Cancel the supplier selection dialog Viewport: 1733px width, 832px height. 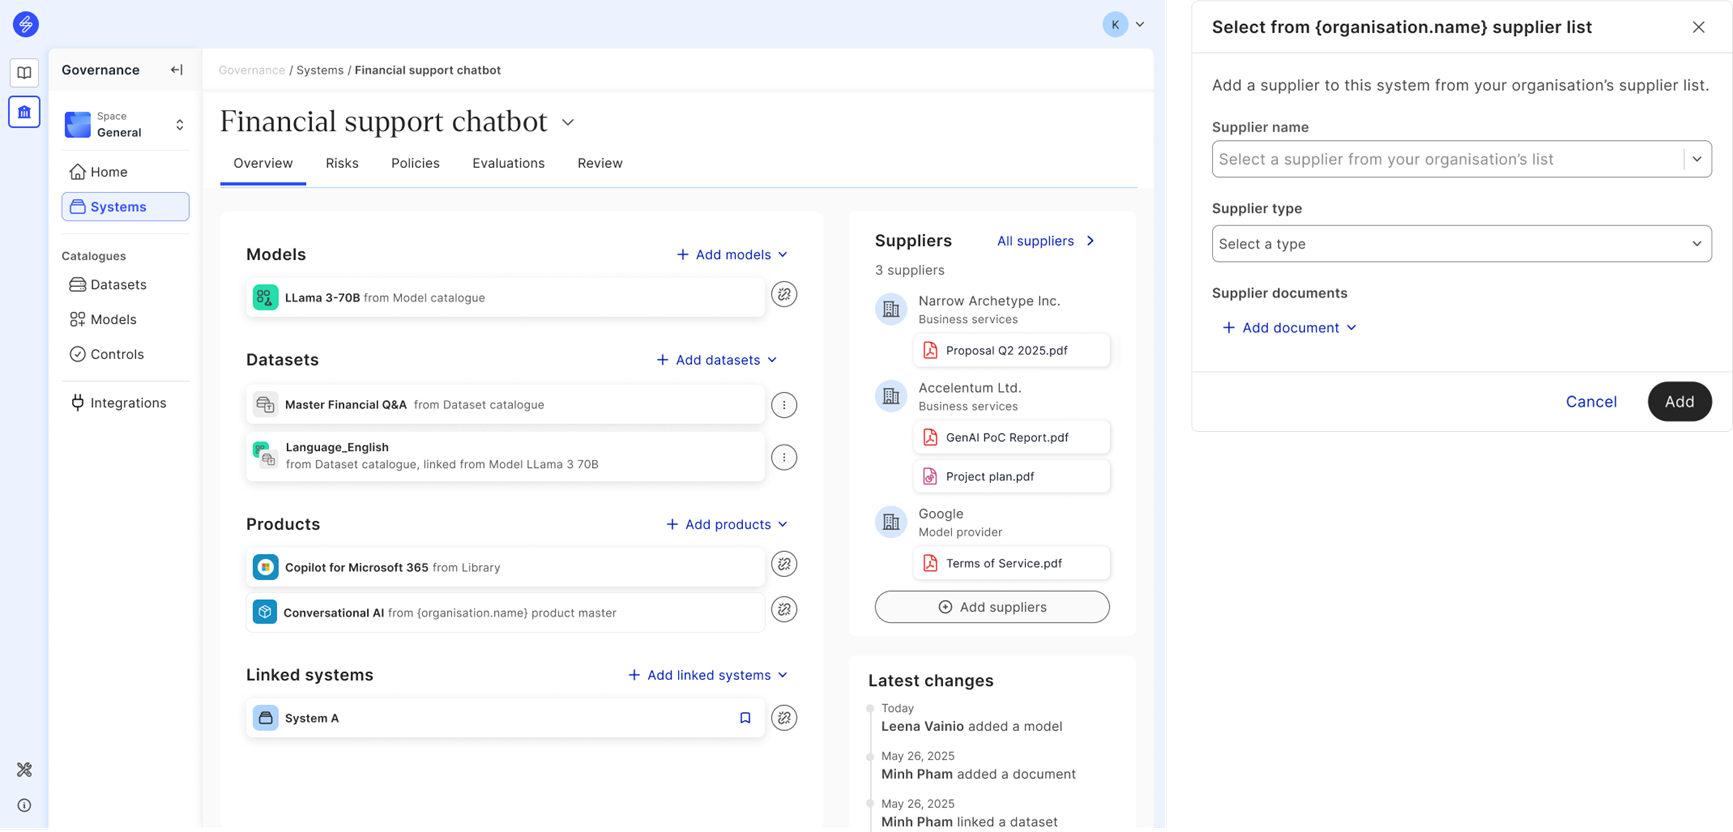1590,402
